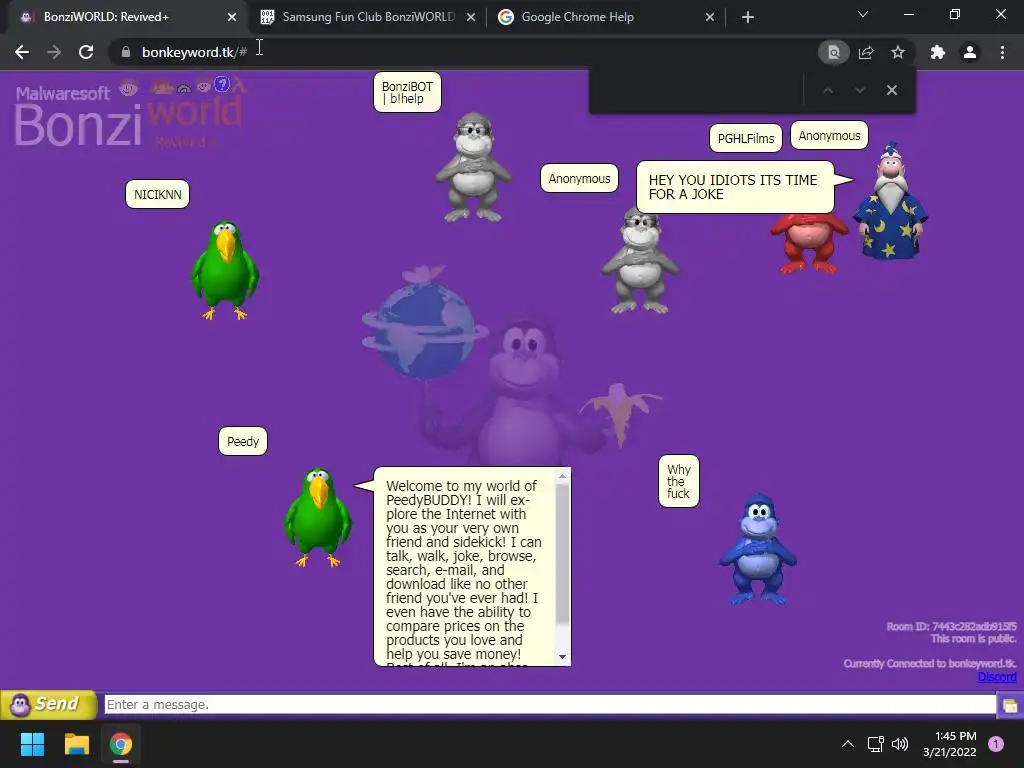Open the find-in-page search icon in the omnibox
Image resolution: width=1024 pixels, height=768 pixels.
(833, 52)
